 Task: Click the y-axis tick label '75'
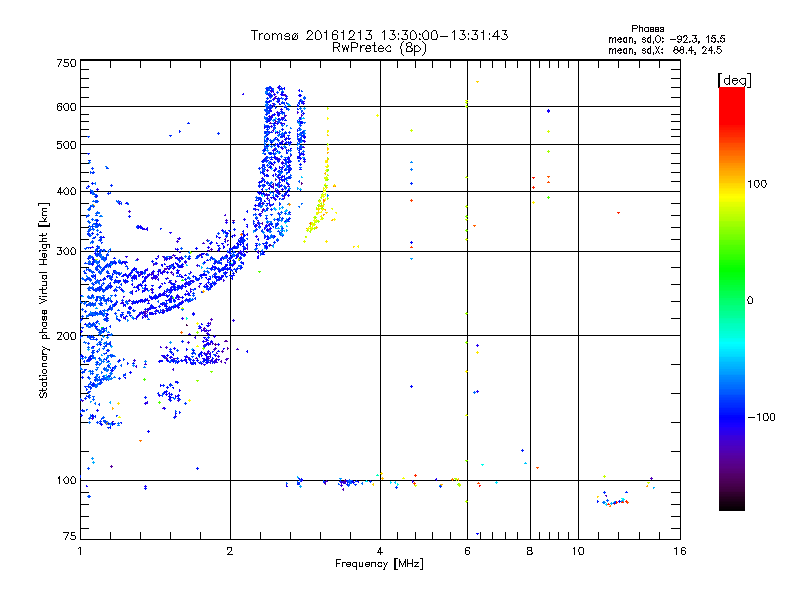[70, 536]
